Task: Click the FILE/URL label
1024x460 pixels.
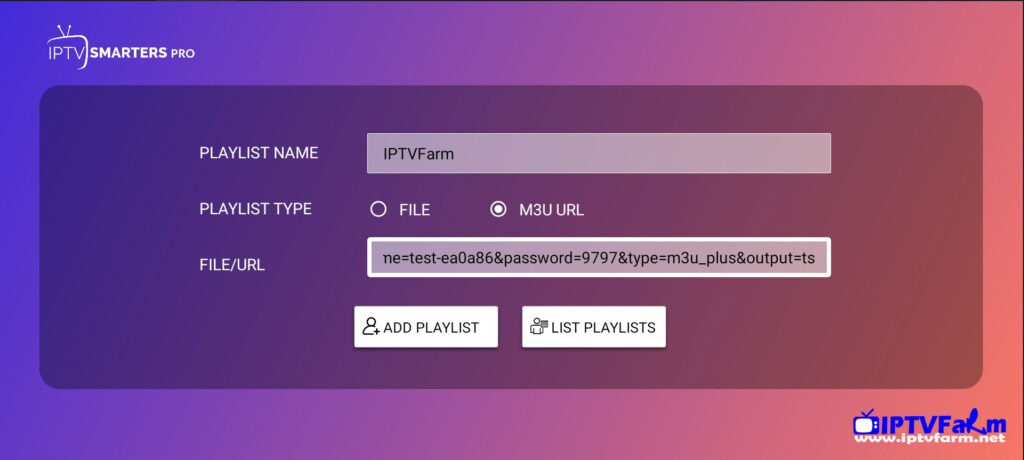Action: [232, 265]
